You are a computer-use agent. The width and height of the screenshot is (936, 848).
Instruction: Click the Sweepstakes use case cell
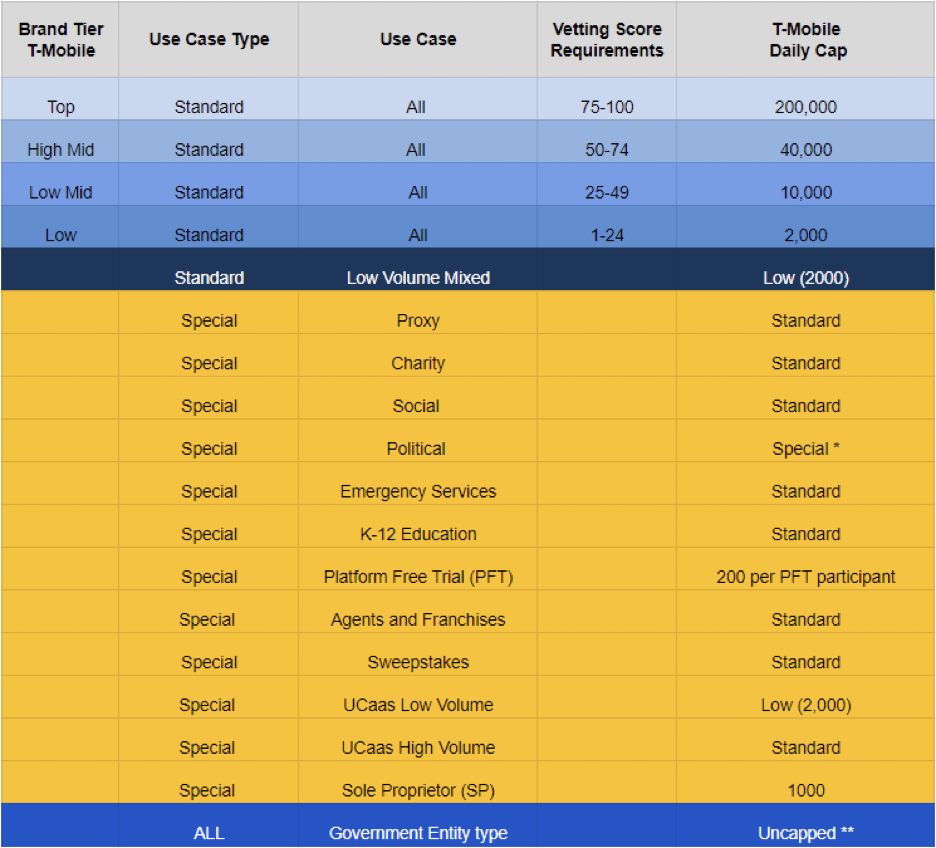click(418, 662)
